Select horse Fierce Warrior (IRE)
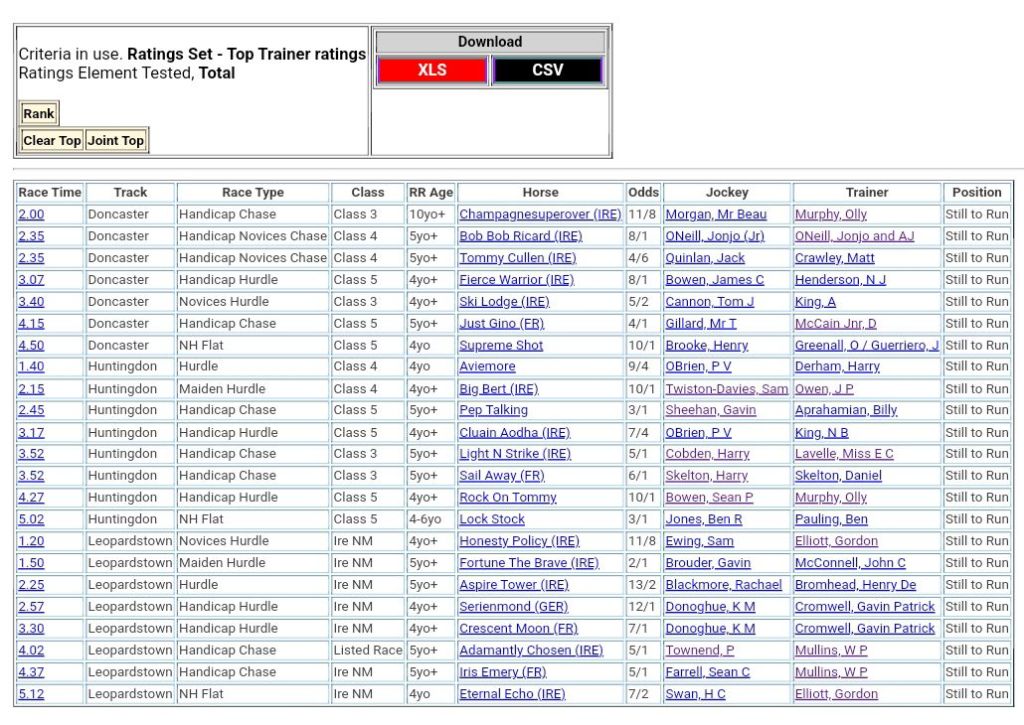Viewport: 1024px width, 725px height. pyautogui.click(x=516, y=280)
